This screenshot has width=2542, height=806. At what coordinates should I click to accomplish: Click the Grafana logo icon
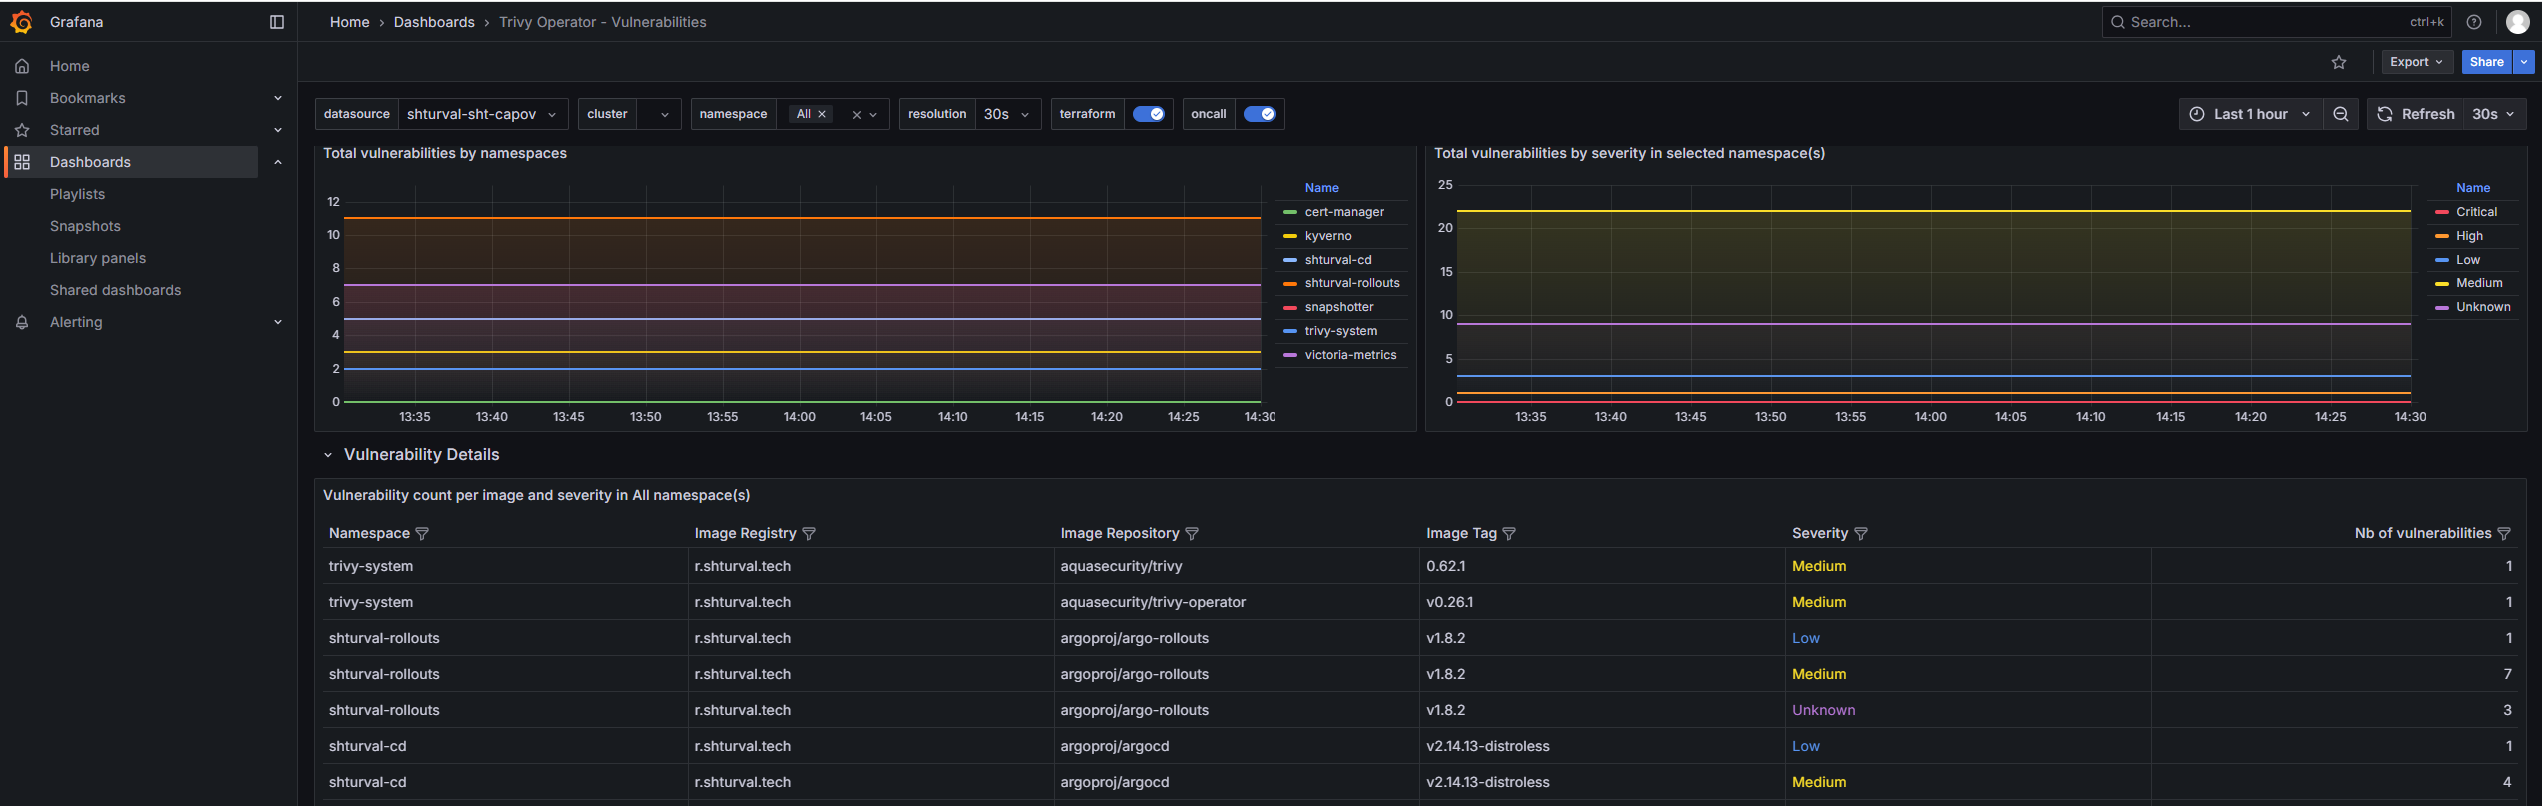pyautogui.click(x=21, y=22)
